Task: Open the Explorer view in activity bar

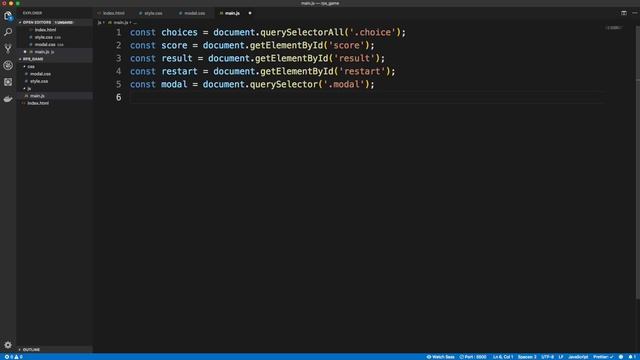Action: tap(8, 16)
